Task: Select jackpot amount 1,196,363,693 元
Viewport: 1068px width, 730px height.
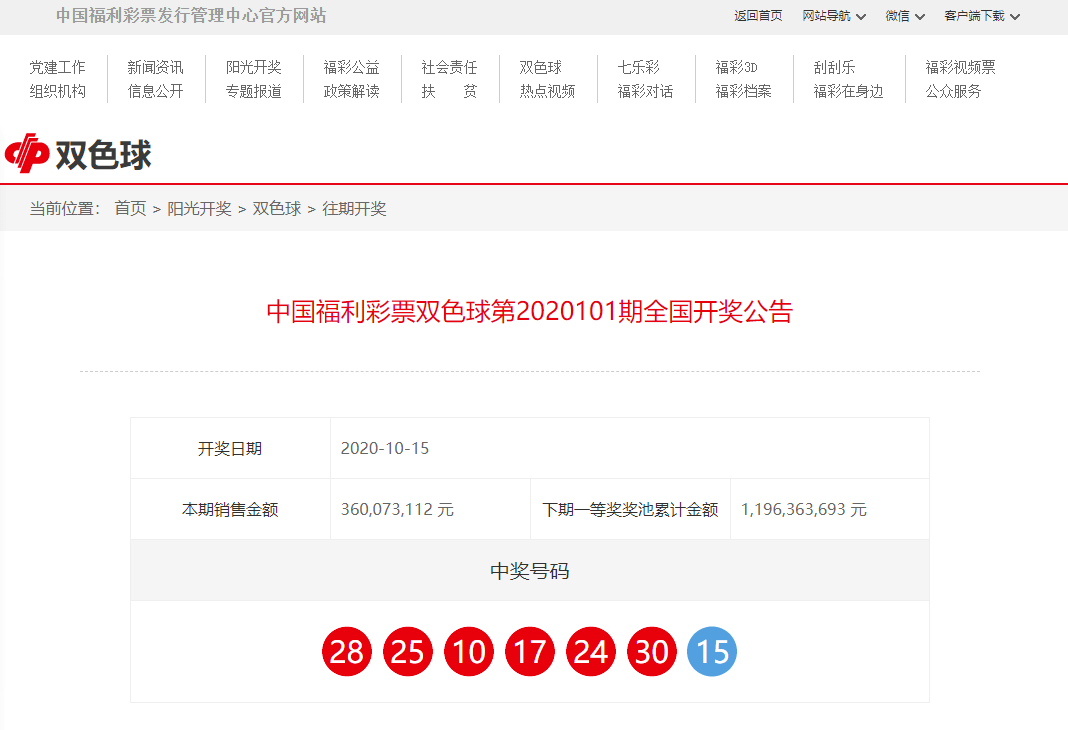Action: coord(804,509)
